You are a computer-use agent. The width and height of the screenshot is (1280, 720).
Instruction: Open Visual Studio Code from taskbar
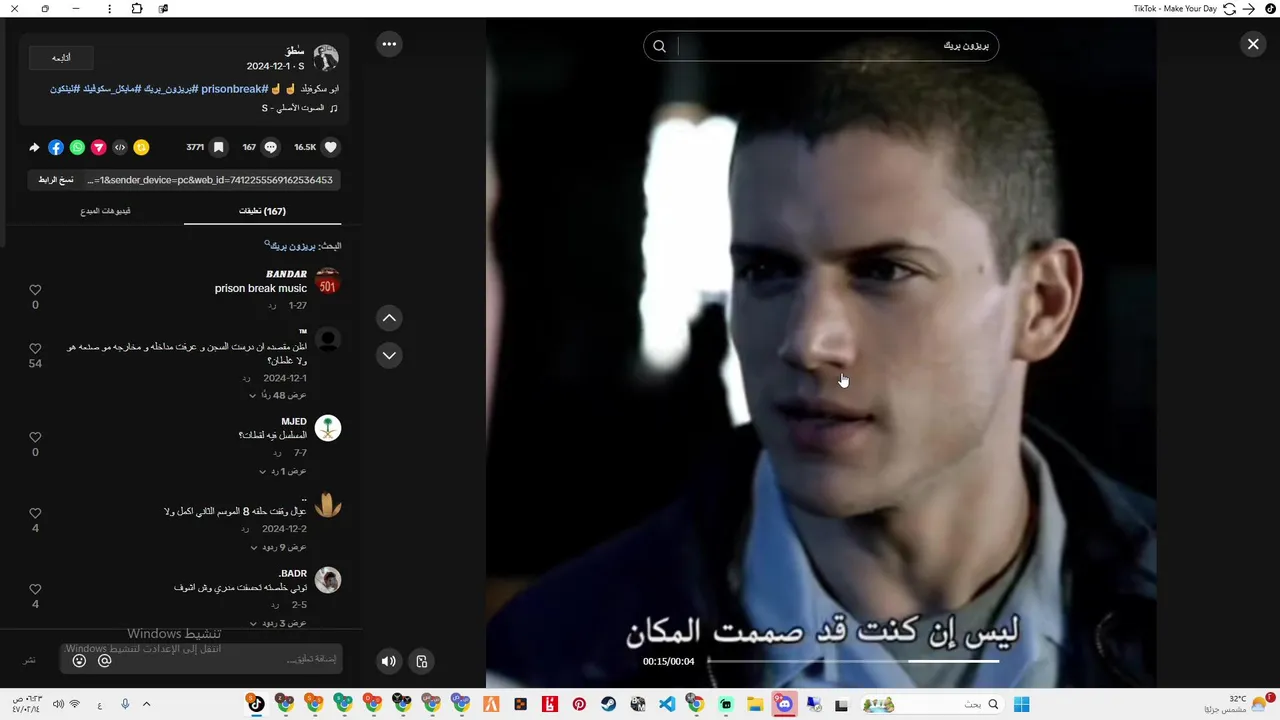pos(667,704)
